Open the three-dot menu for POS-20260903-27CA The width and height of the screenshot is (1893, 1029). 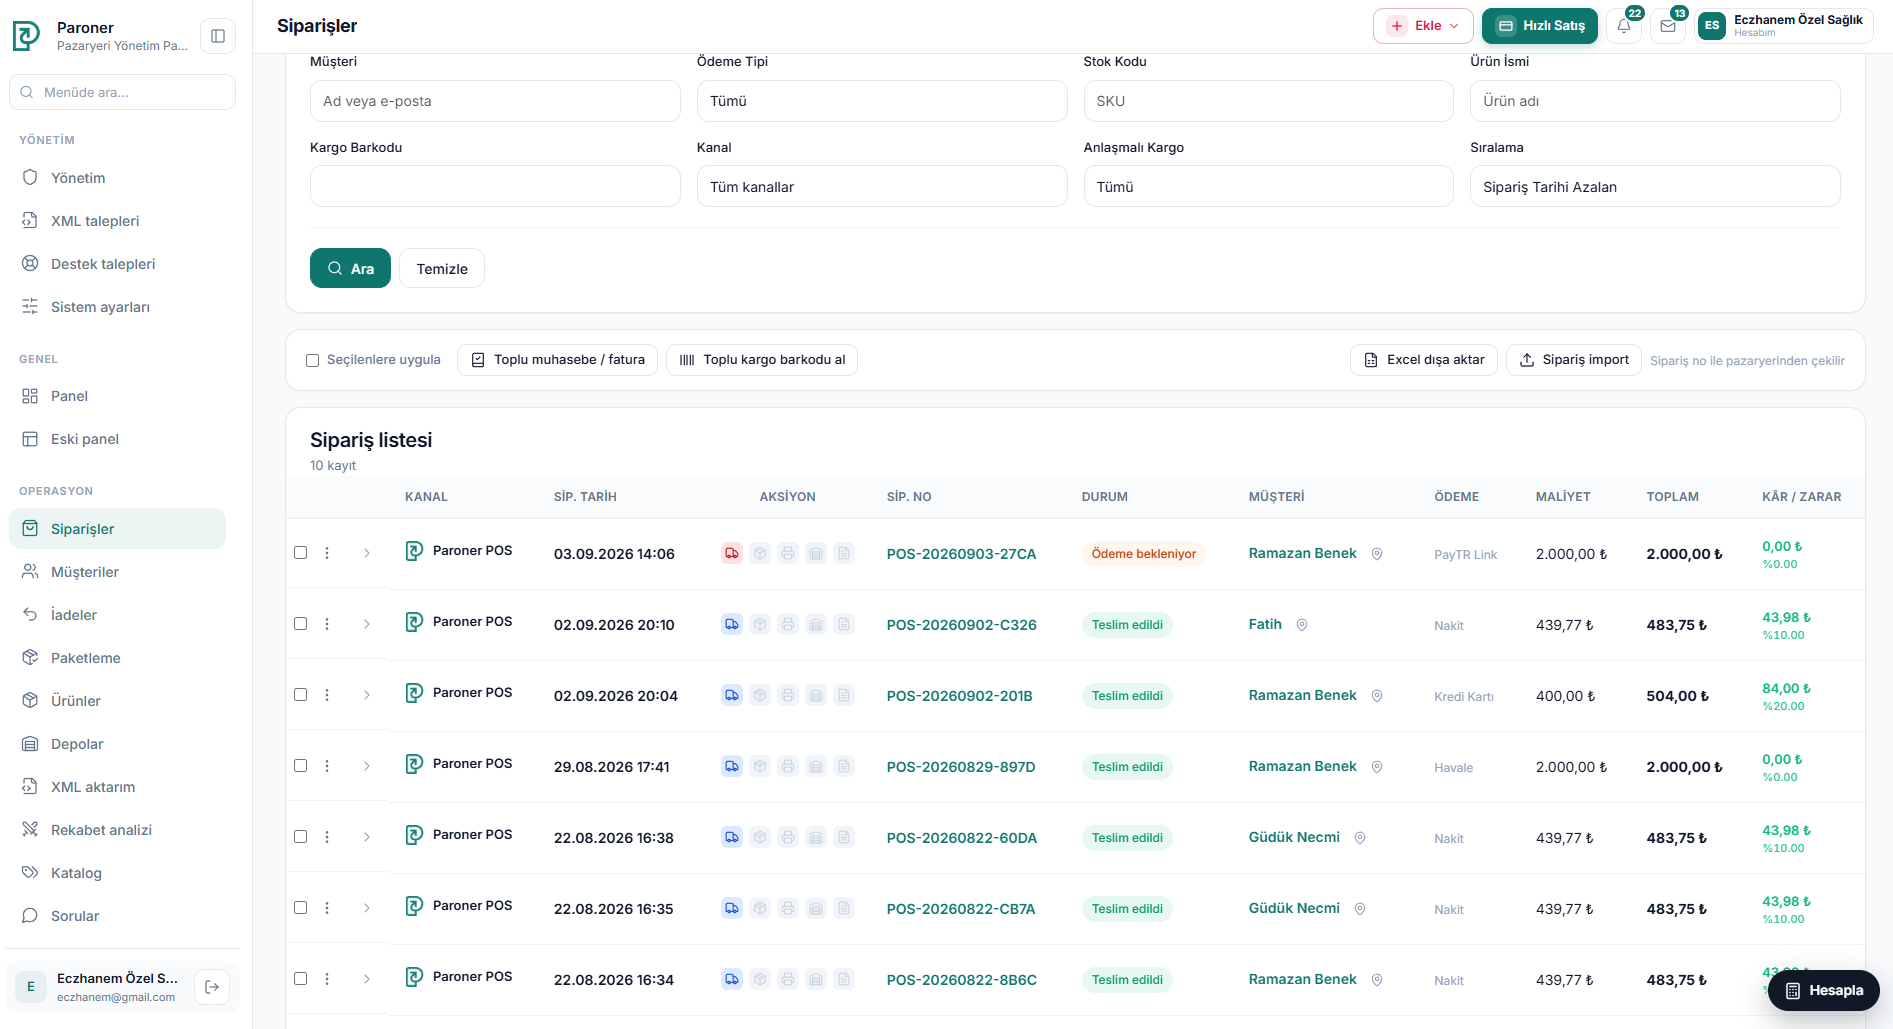(x=327, y=553)
